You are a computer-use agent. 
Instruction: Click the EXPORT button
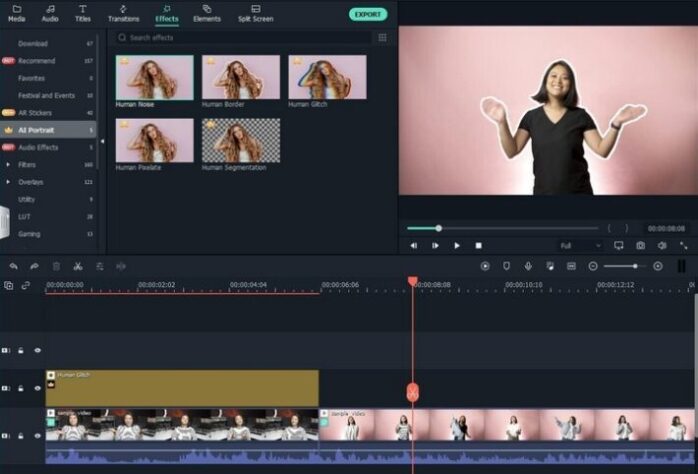click(x=368, y=14)
